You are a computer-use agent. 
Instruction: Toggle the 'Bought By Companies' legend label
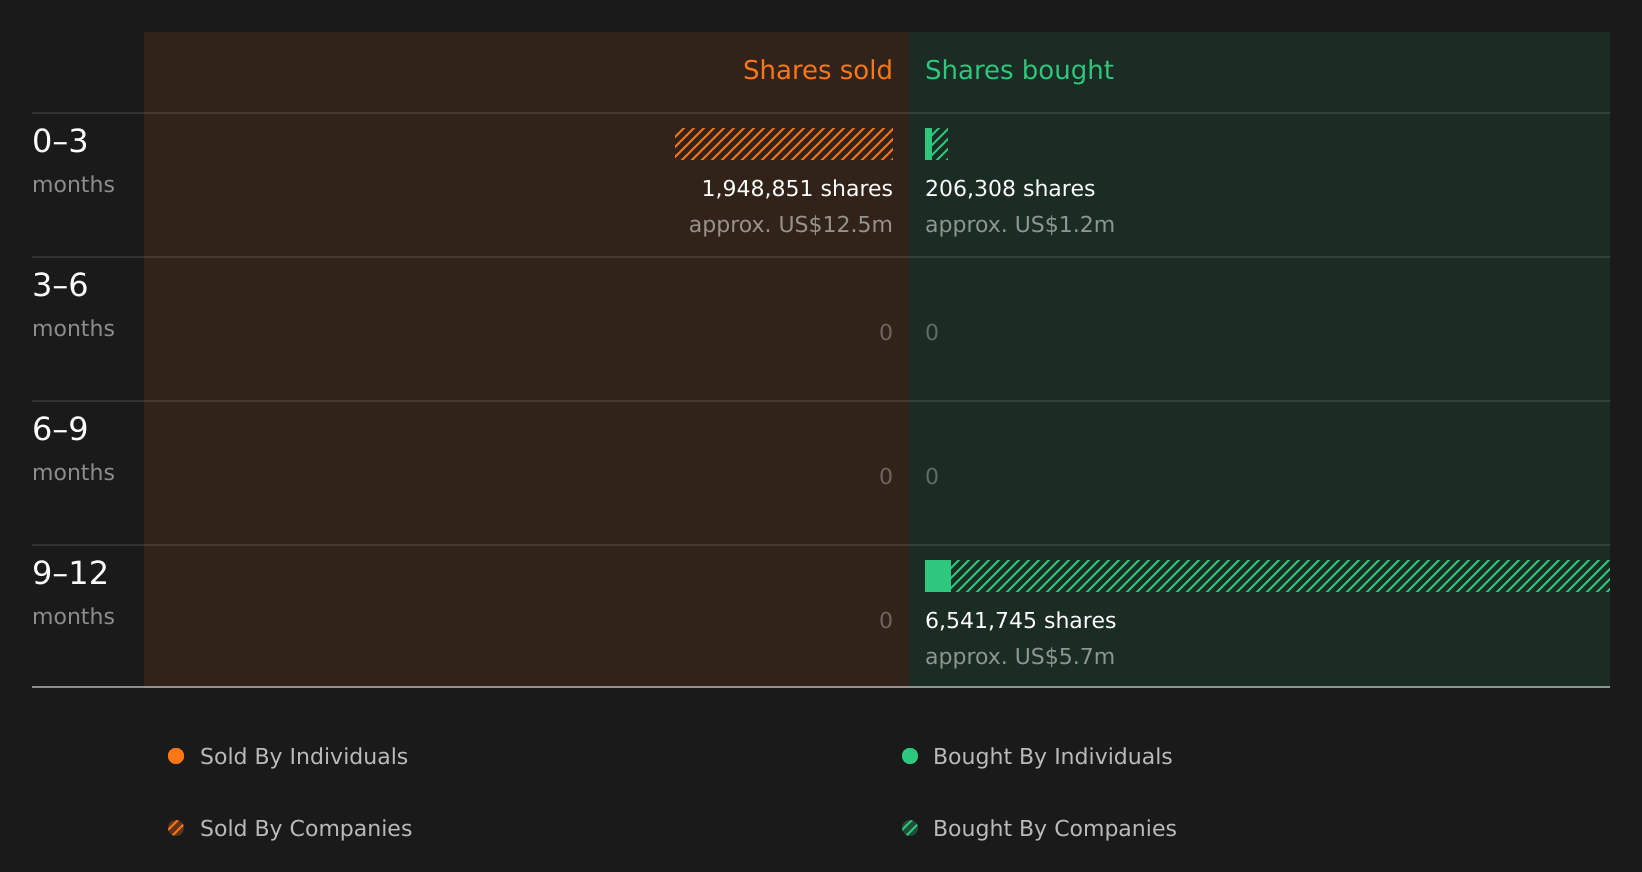click(x=1054, y=828)
